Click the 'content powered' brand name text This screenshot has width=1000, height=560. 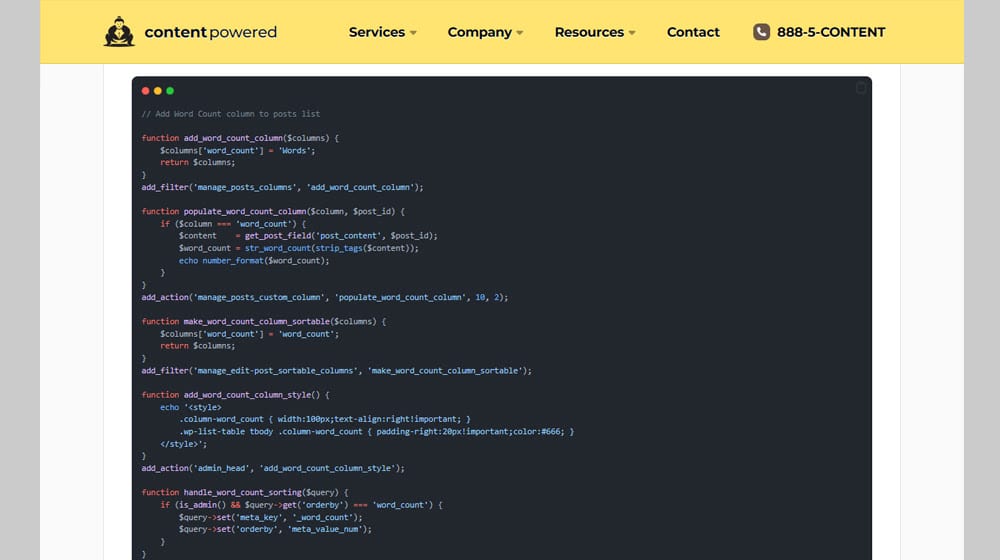pyautogui.click(x=210, y=32)
